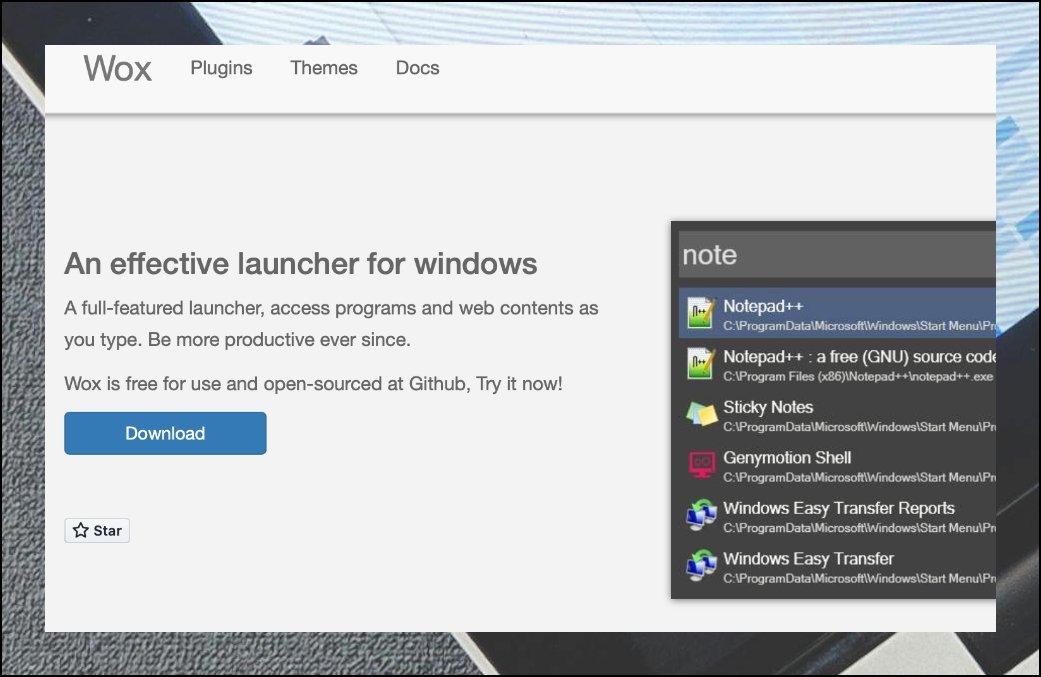Click the Wox logo title
Screen dimensions: 1041x677
pos(118,68)
